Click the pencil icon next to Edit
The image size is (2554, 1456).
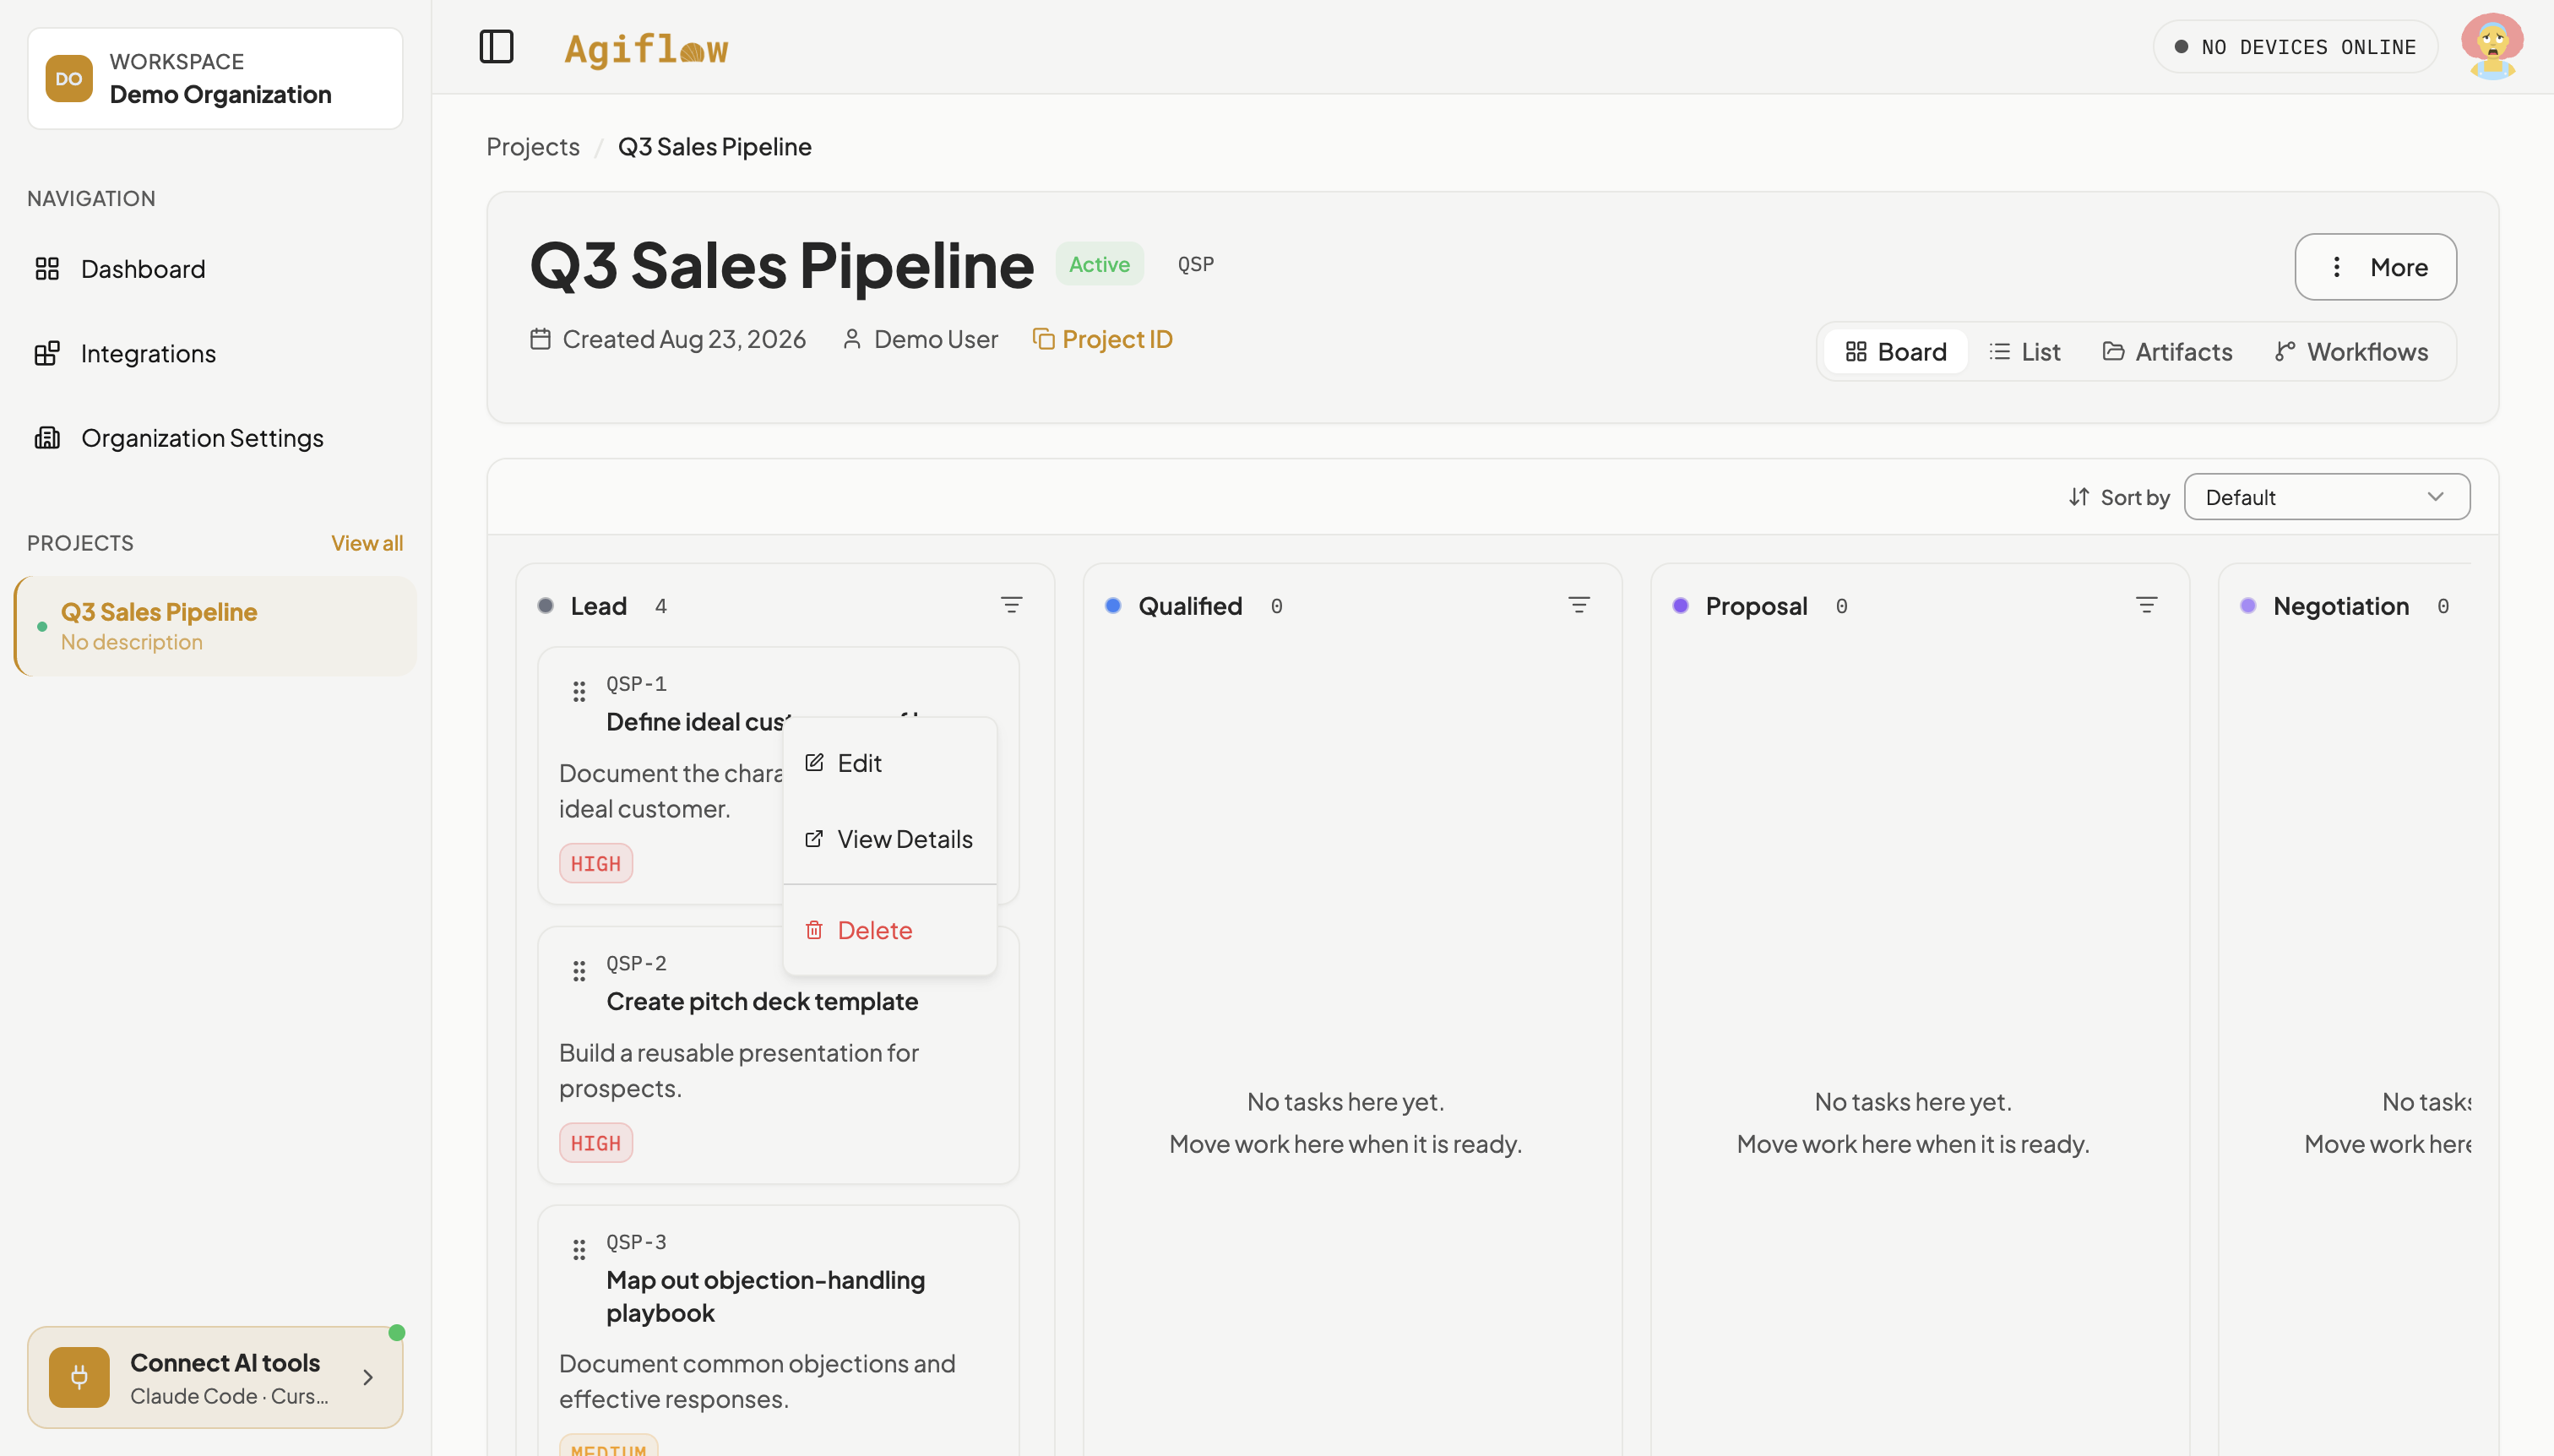(814, 763)
